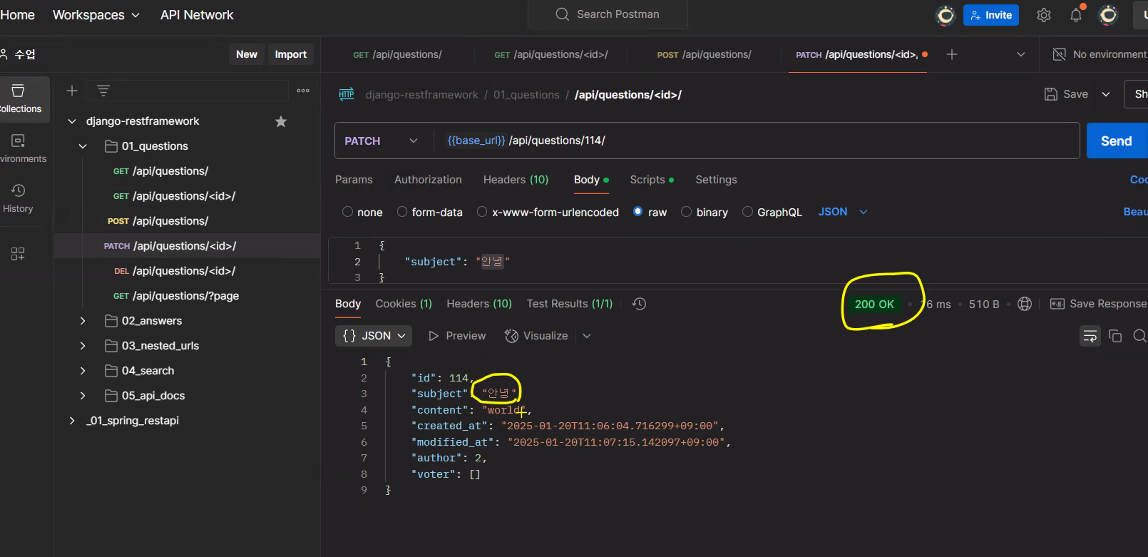1148x557 pixels.
Task: Select x-www-form-urlencoded body option
Action: 482,212
